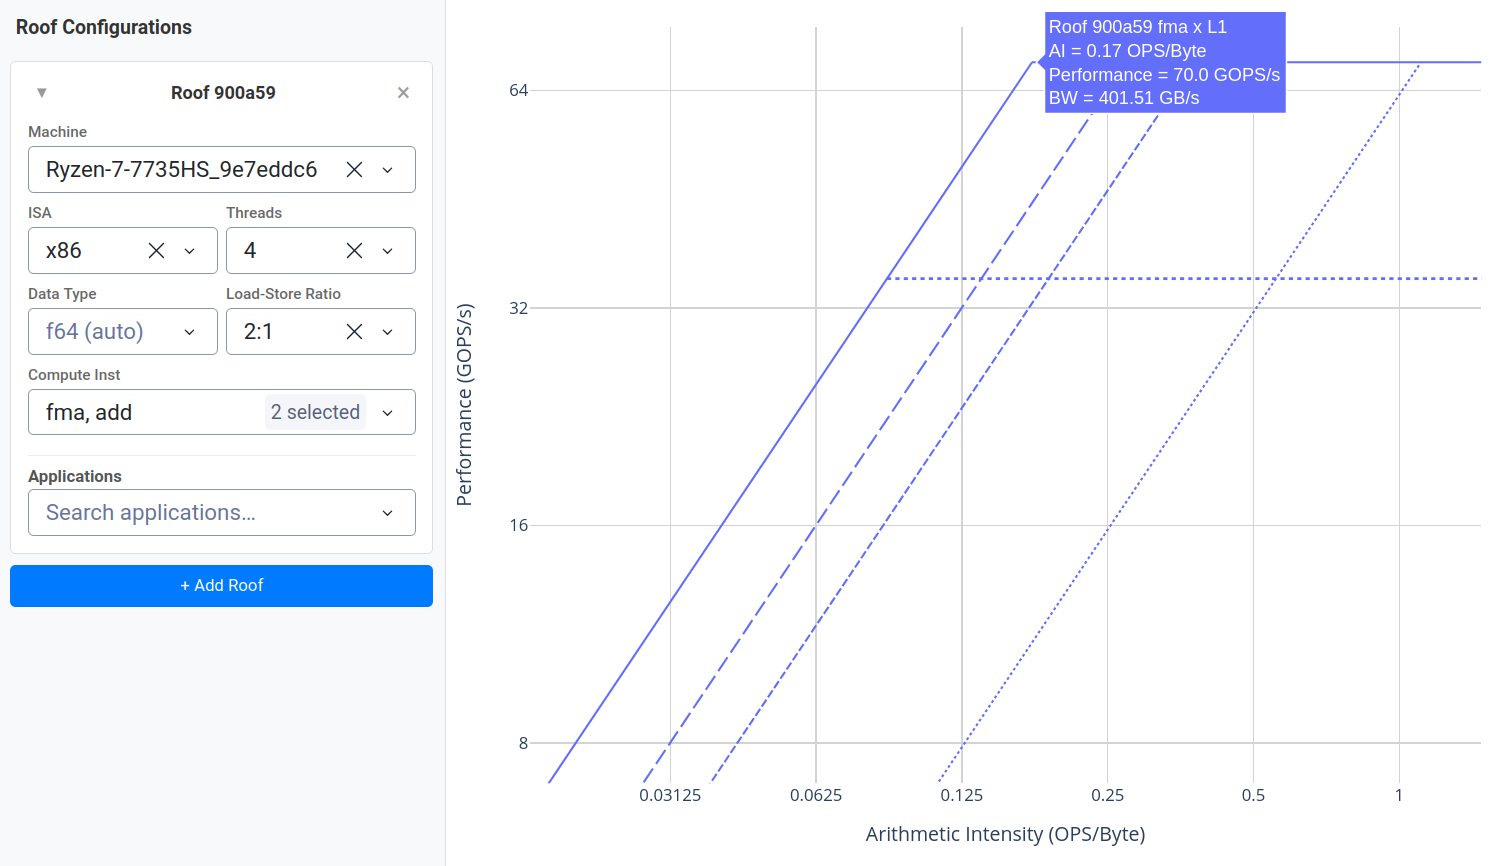Image resolution: width=1493 pixels, height=866 pixels.
Task: Expand the Load-Store Ratio chevron
Action: point(388,332)
